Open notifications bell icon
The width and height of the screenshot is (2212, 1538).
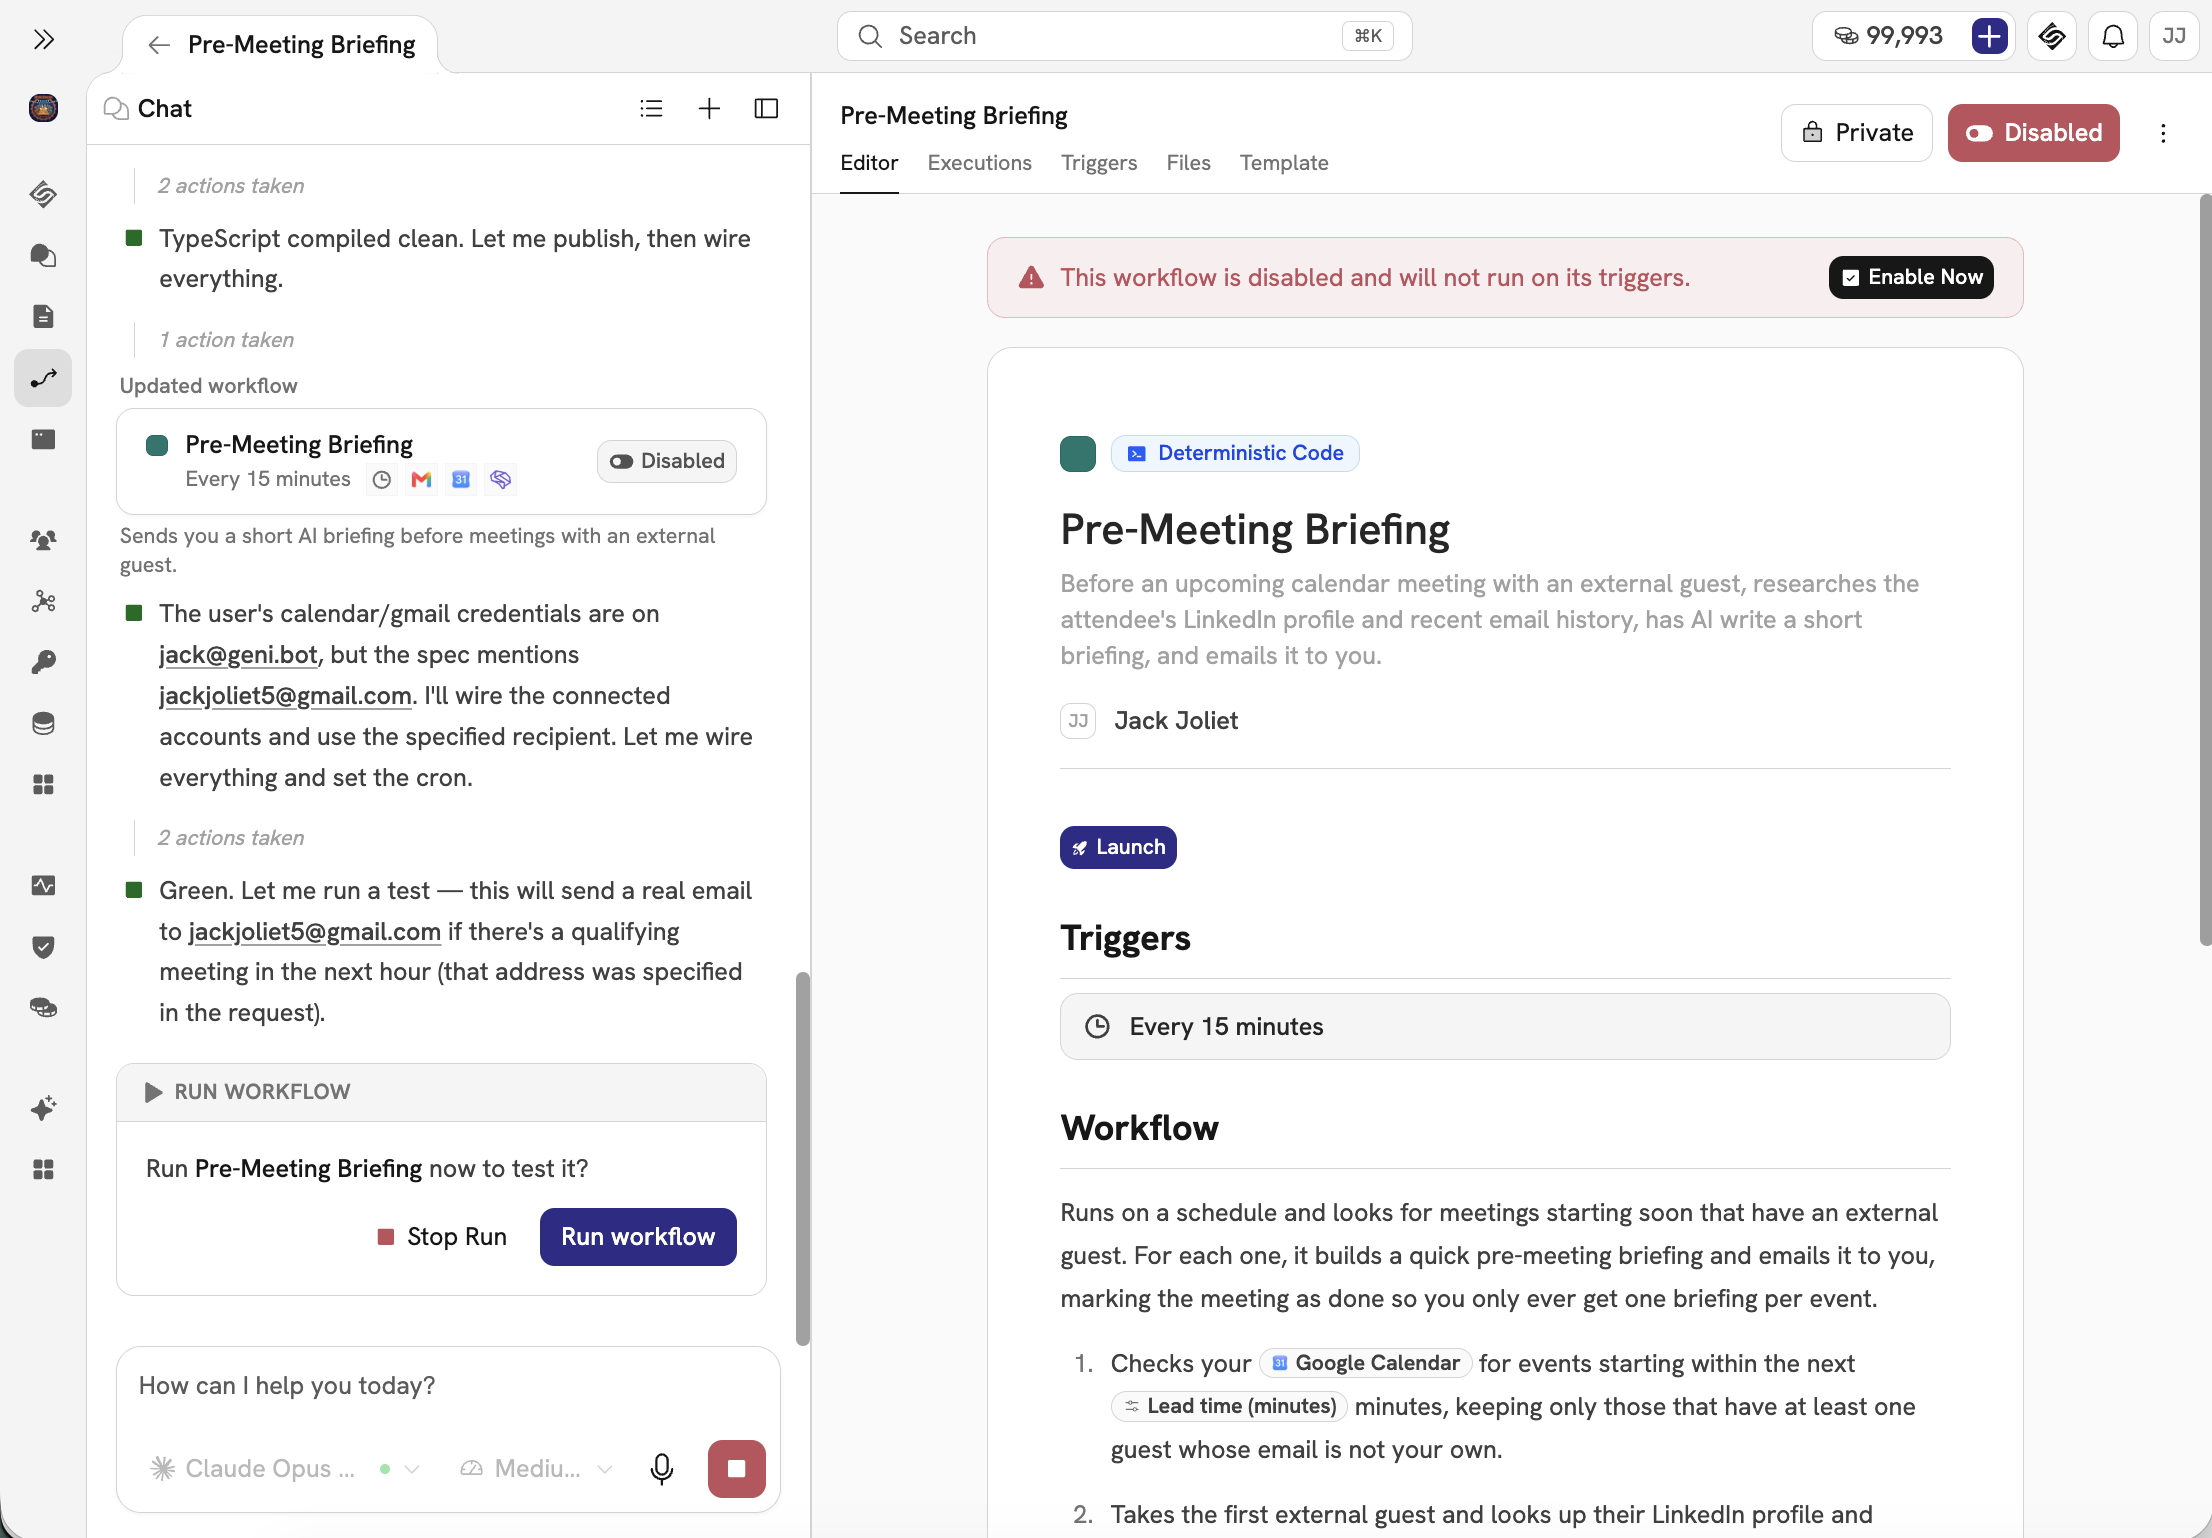tap(2112, 37)
